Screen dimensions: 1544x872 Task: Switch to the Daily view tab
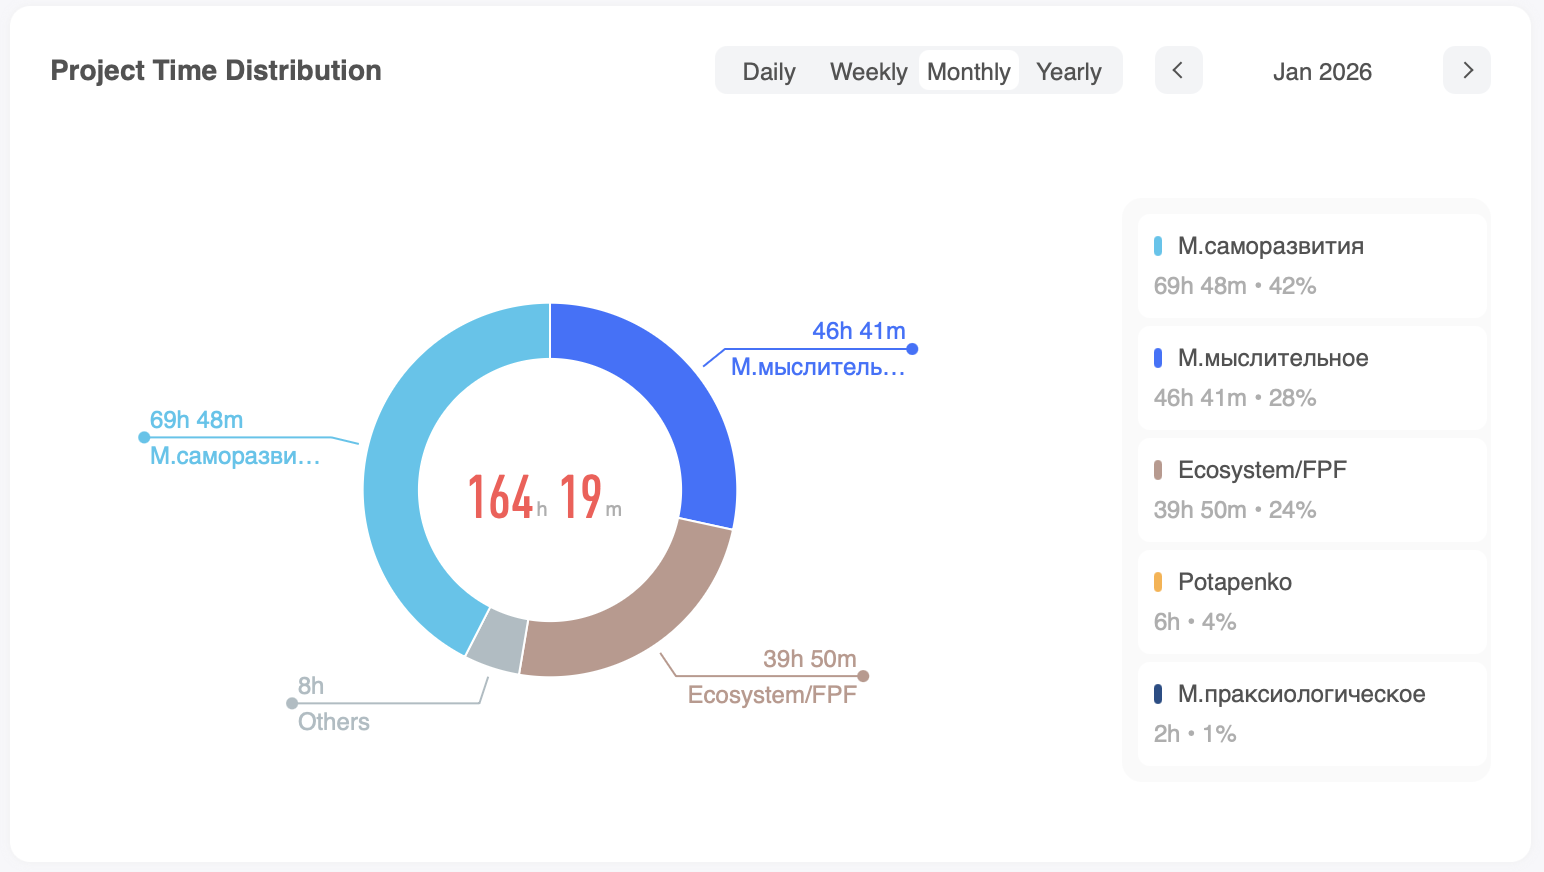pyautogui.click(x=768, y=72)
